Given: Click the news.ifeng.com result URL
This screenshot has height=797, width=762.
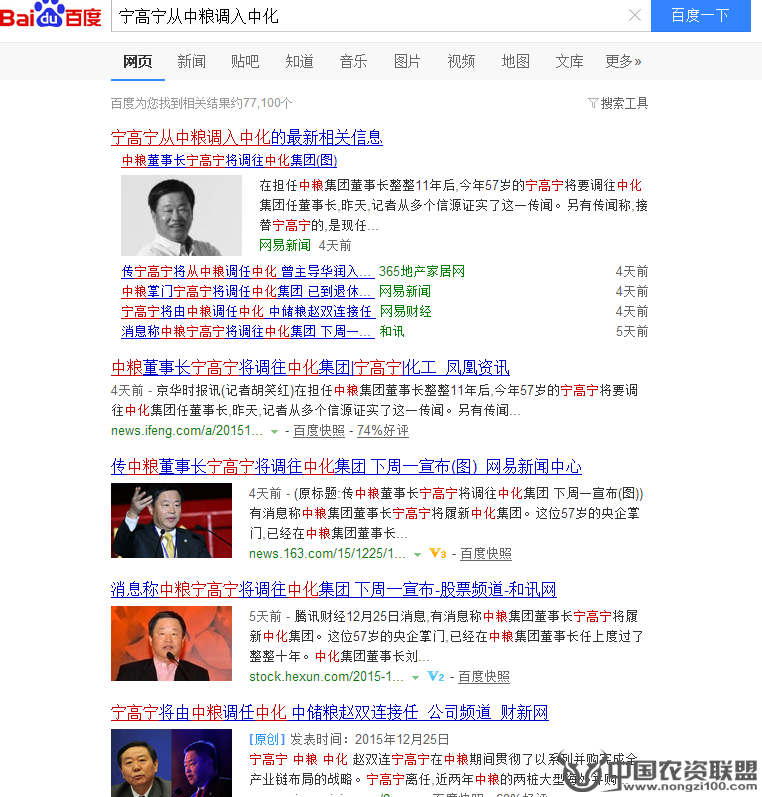Looking at the screenshot, I should [x=187, y=431].
